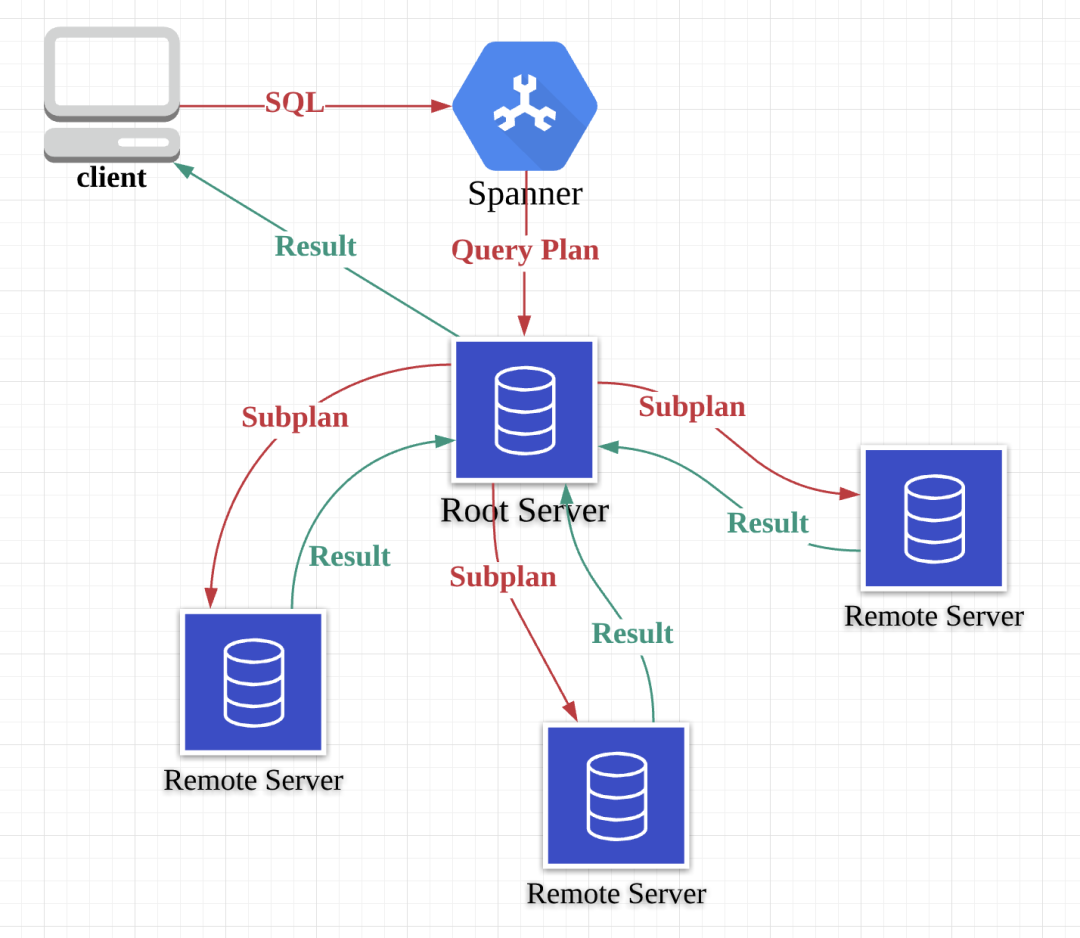Click the 'Result' label above the Remote Server directly below Root Server
The height and width of the screenshot is (938, 1080).
pyautogui.click(x=632, y=634)
